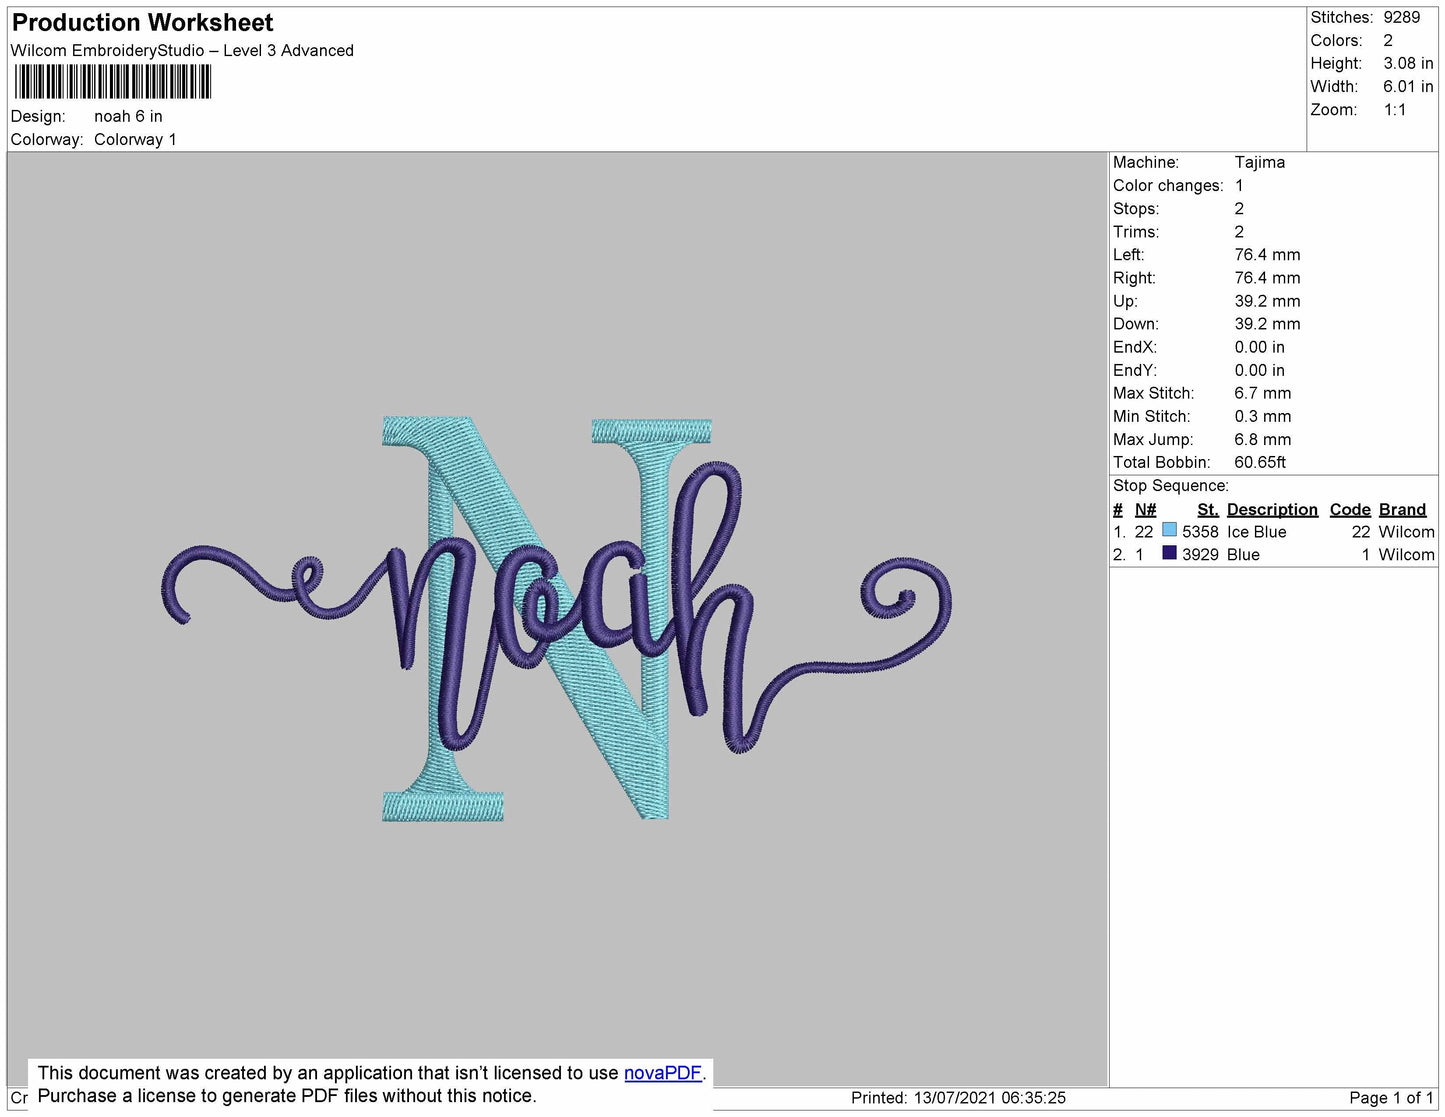Click the design name 'noah 6 in'

[128, 116]
